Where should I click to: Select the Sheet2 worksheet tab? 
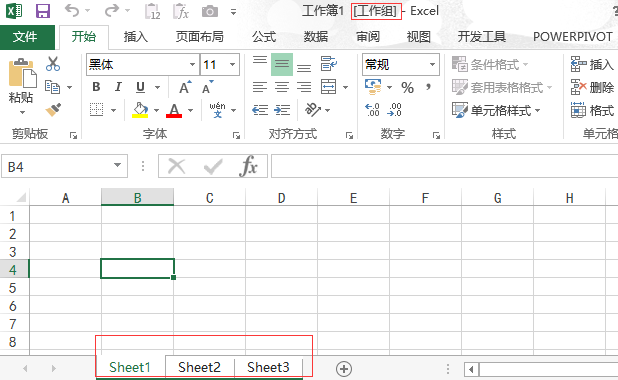199,367
